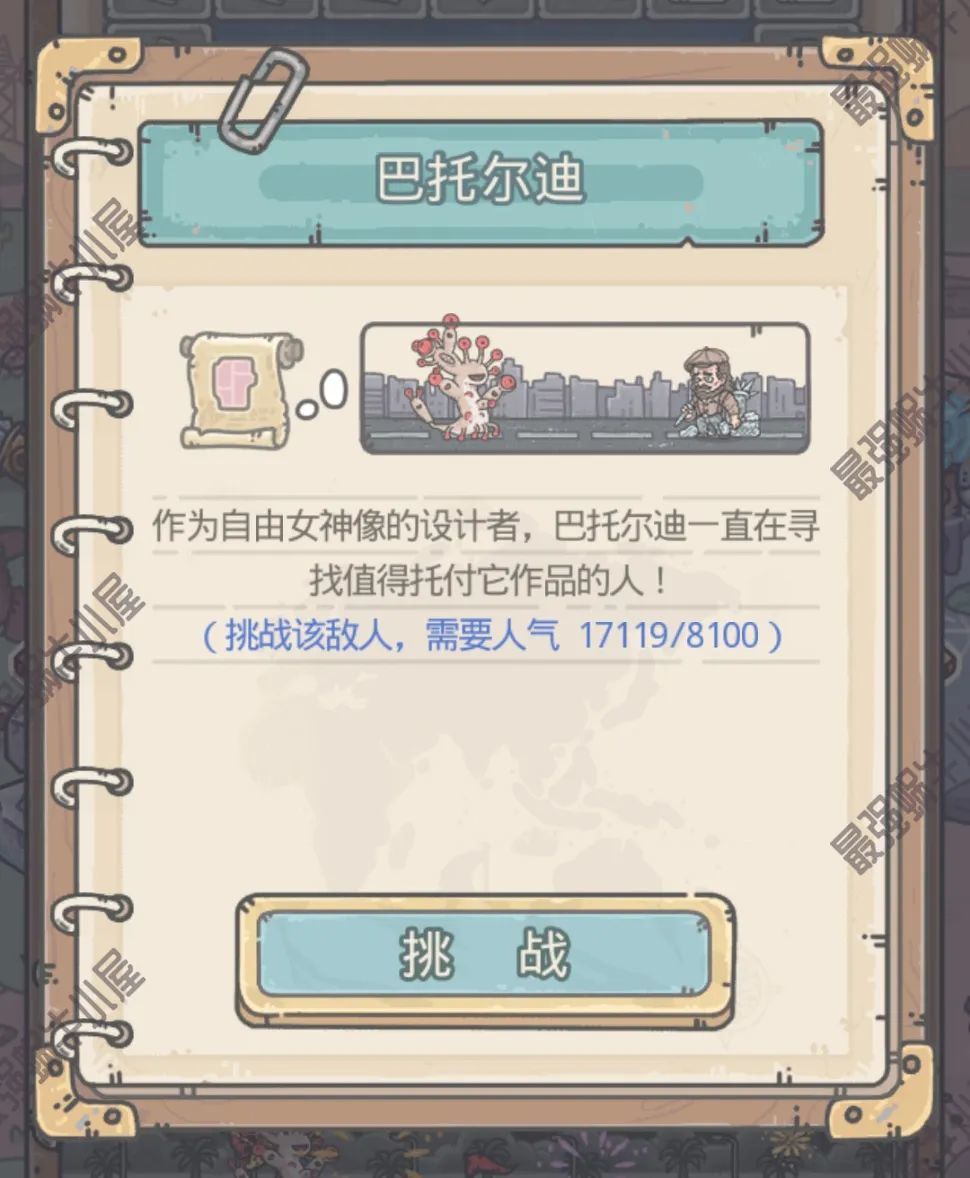Tap the red-eyed tentacle monster
Screen dimensions: 970x1178
[460, 379]
